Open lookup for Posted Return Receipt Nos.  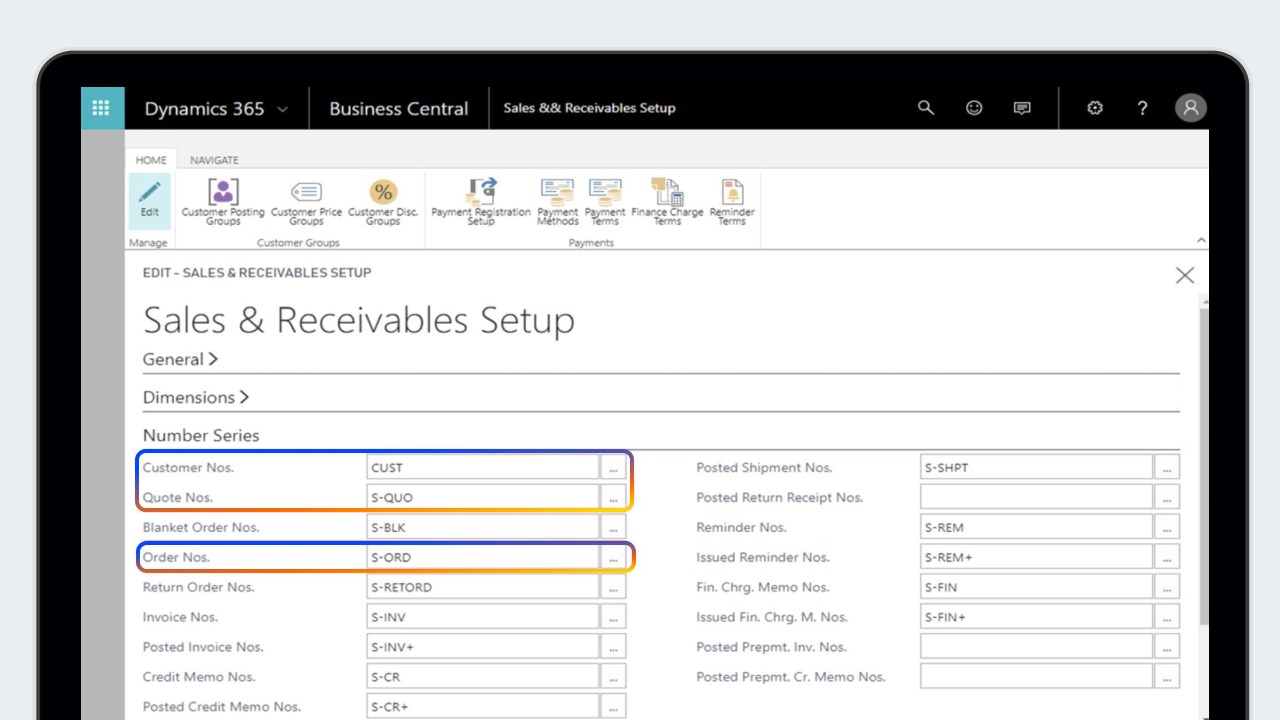click(x=1167, y=497)
